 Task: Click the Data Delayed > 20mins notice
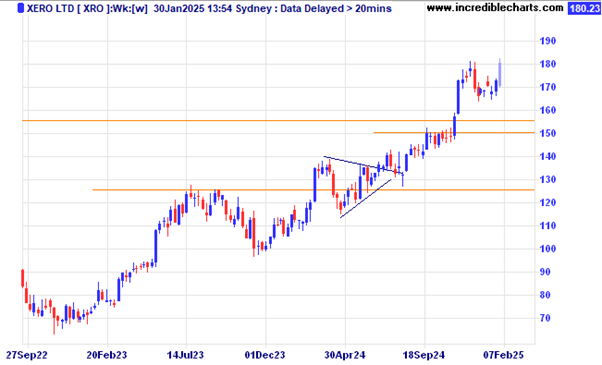point(336,8)
